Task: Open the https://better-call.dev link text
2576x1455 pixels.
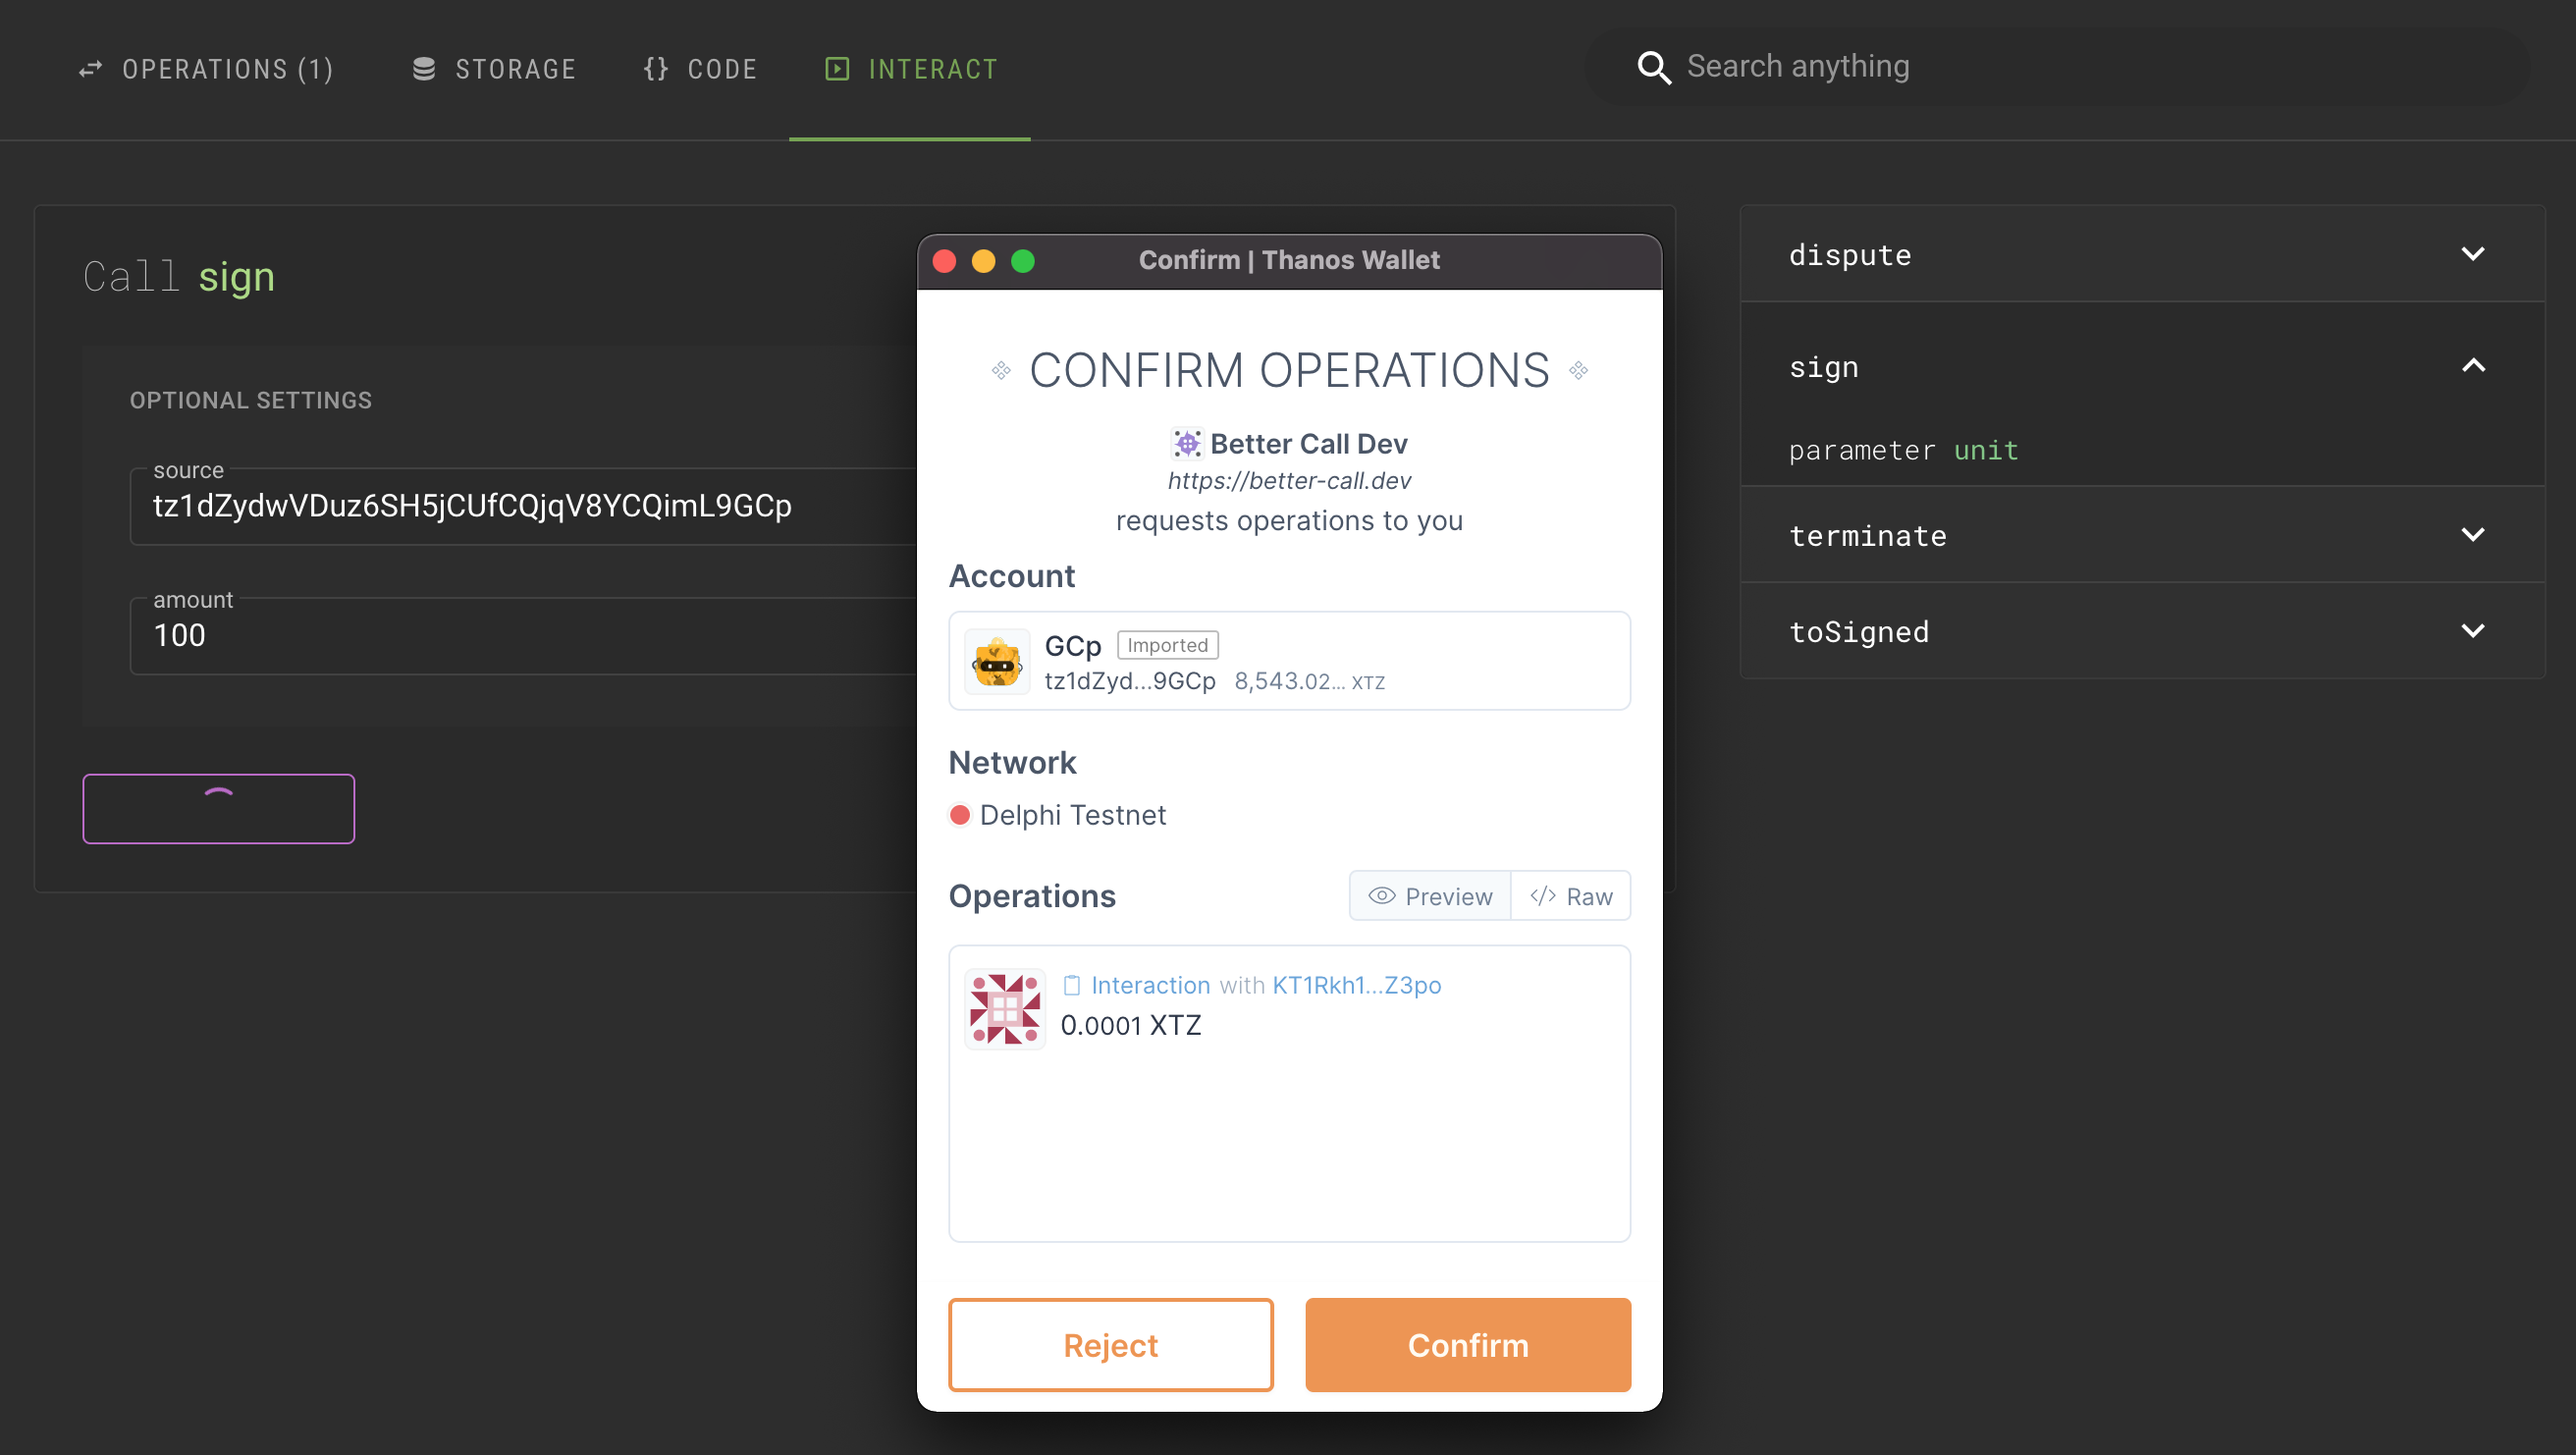Action: tap(1289, 481)
